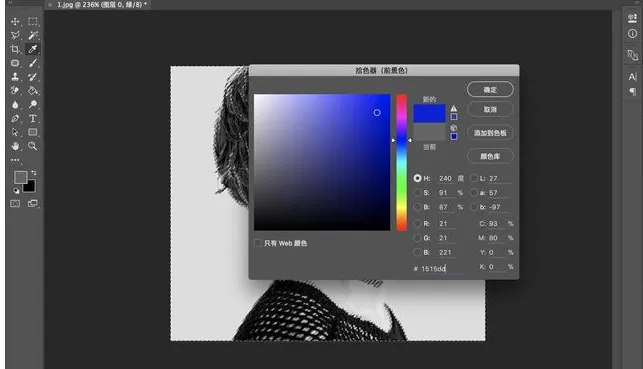
Task: Click the current gray color preview swatch
Action: coord(429,132)
